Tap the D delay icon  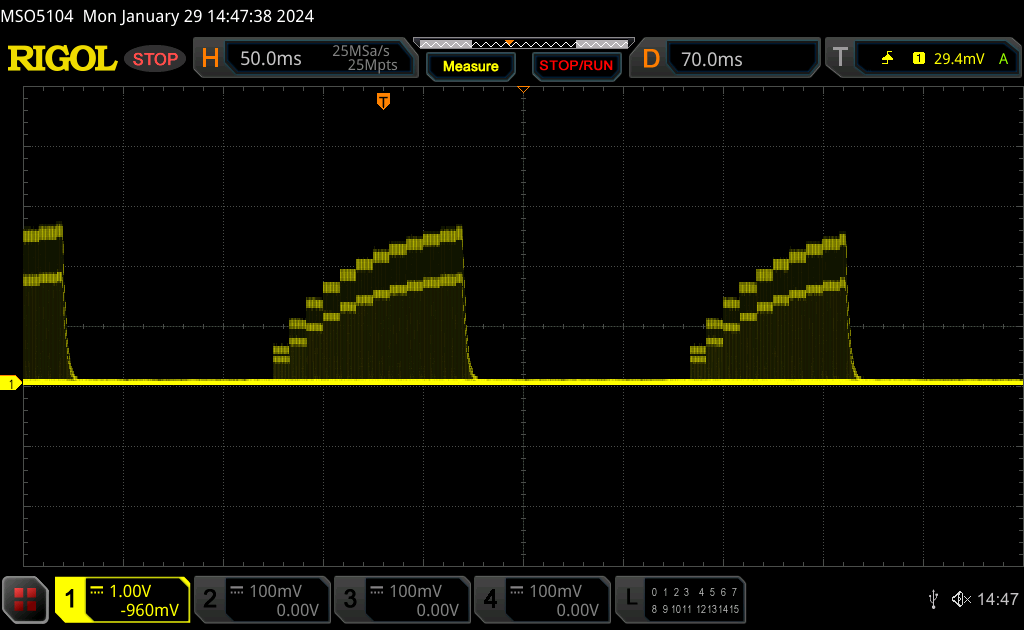click(x=651, y=59)
